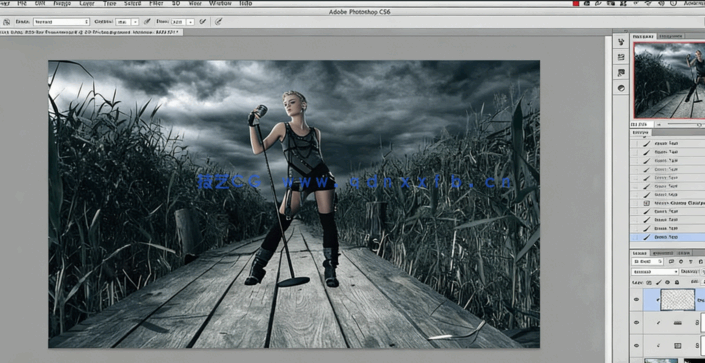Lock layer position icon

[668, 282]
